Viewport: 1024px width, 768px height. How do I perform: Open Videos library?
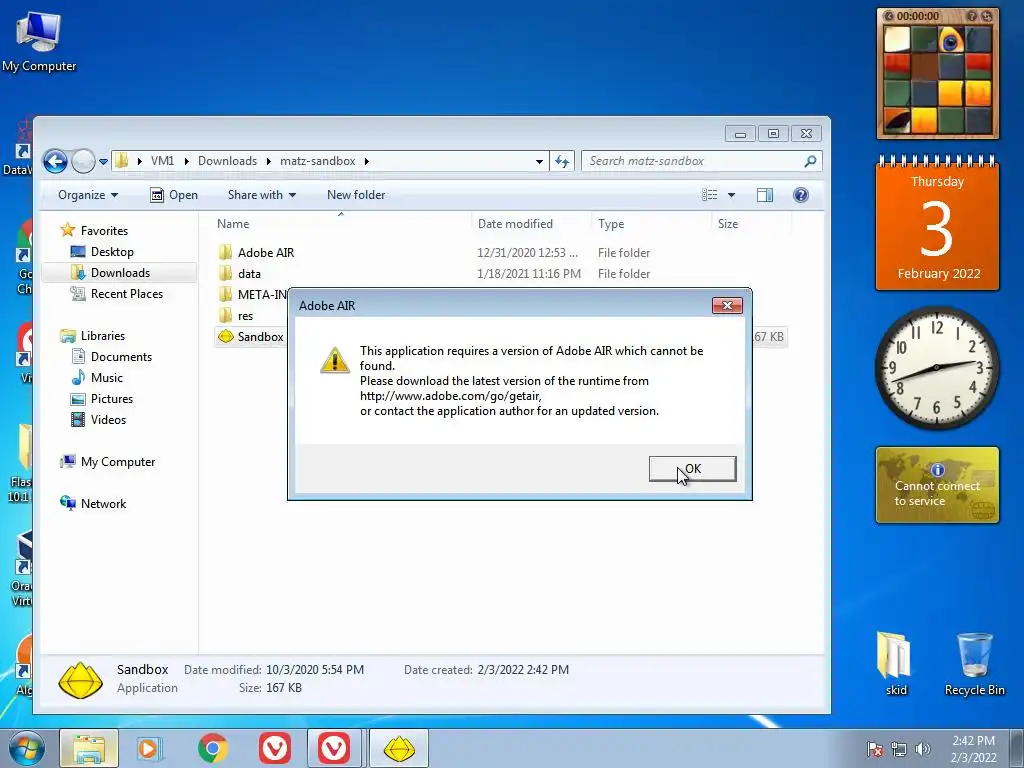[x=108, y=419]
